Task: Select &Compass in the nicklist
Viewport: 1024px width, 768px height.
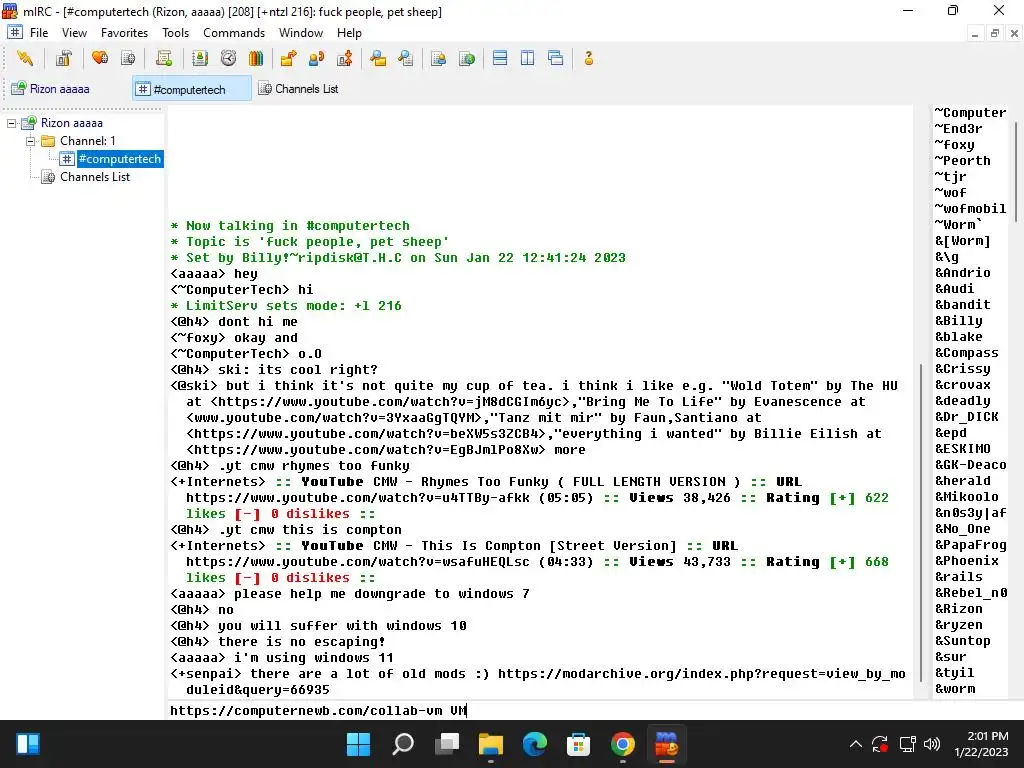Action: click(966, 353)
